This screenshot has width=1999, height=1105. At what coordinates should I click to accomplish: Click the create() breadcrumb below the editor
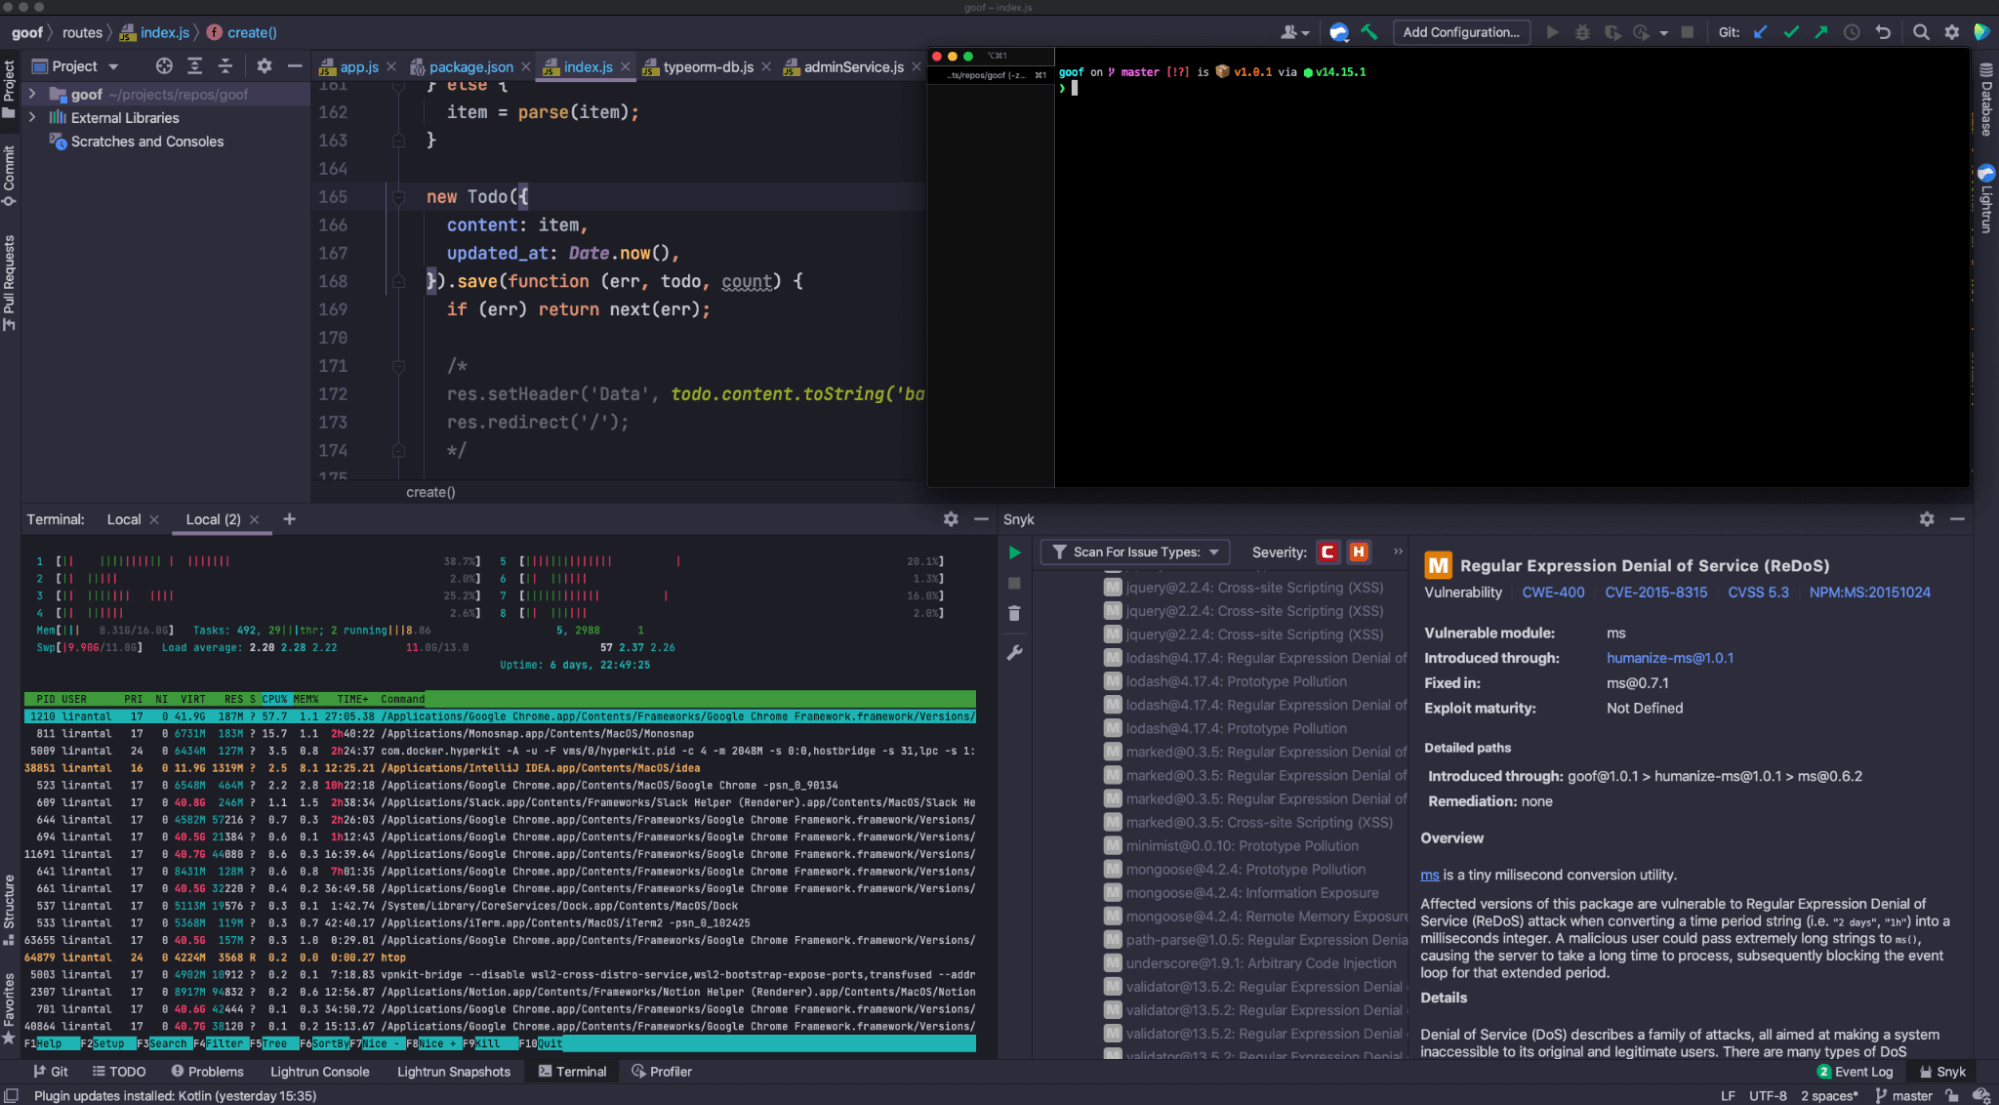pyautogui.click(x=430, y=492)
